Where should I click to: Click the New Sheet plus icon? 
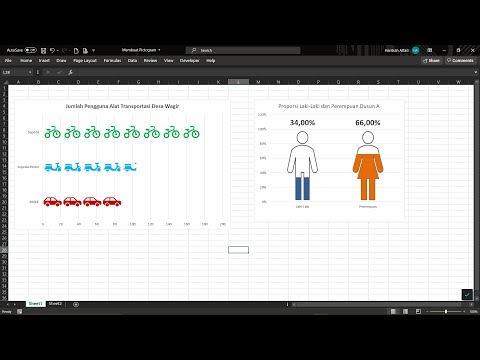click(x=76, y=304)
